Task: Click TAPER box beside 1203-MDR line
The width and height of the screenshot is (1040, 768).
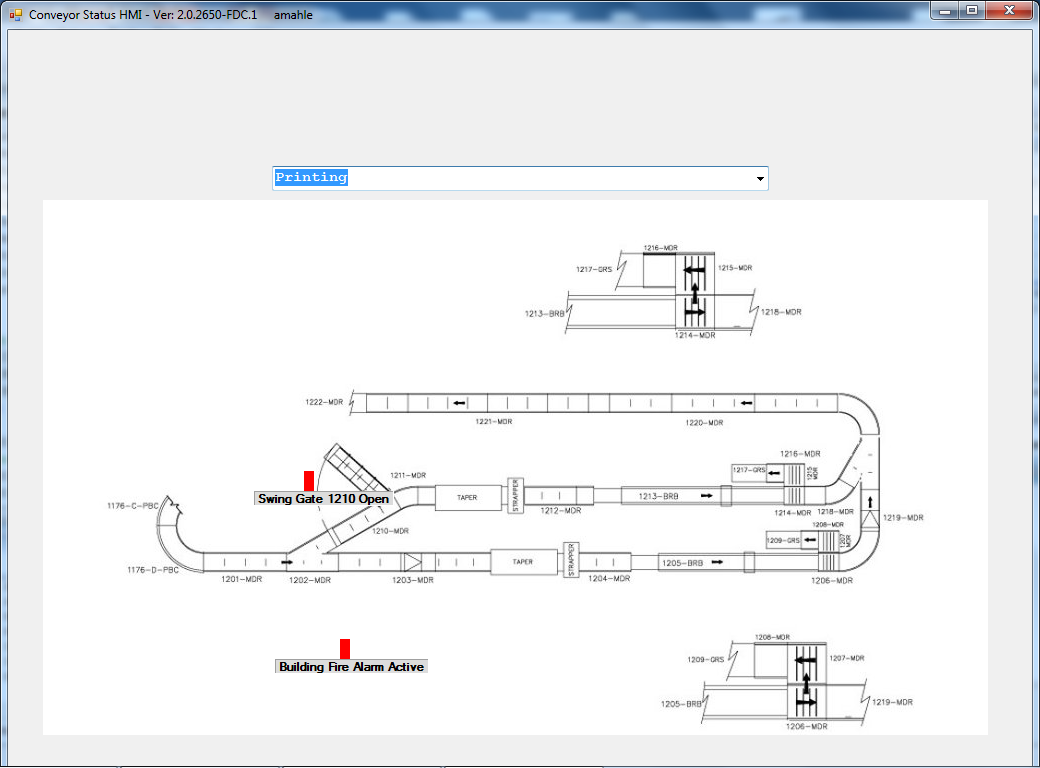Action: (523, 562)
